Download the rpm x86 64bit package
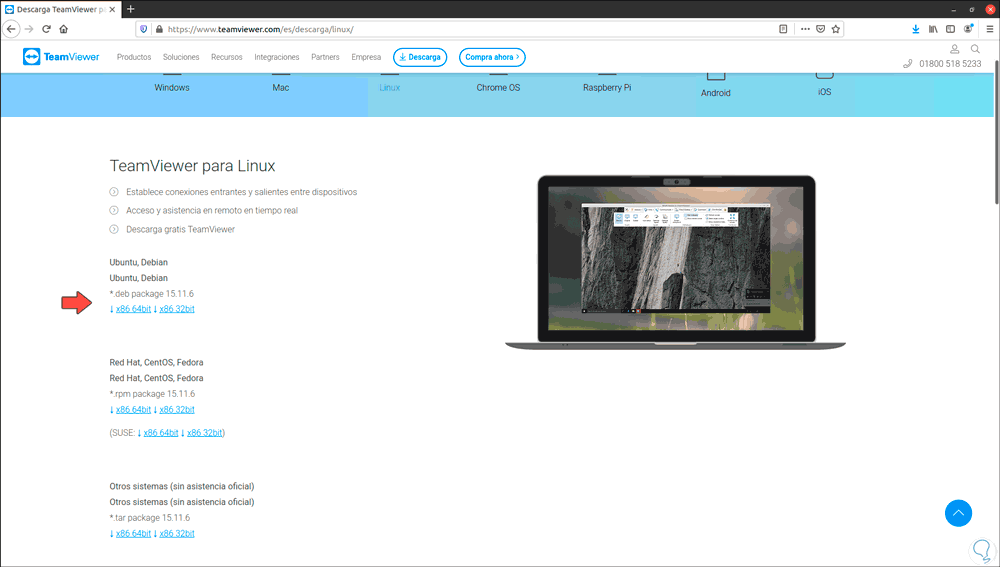 (x=133, y=409)
